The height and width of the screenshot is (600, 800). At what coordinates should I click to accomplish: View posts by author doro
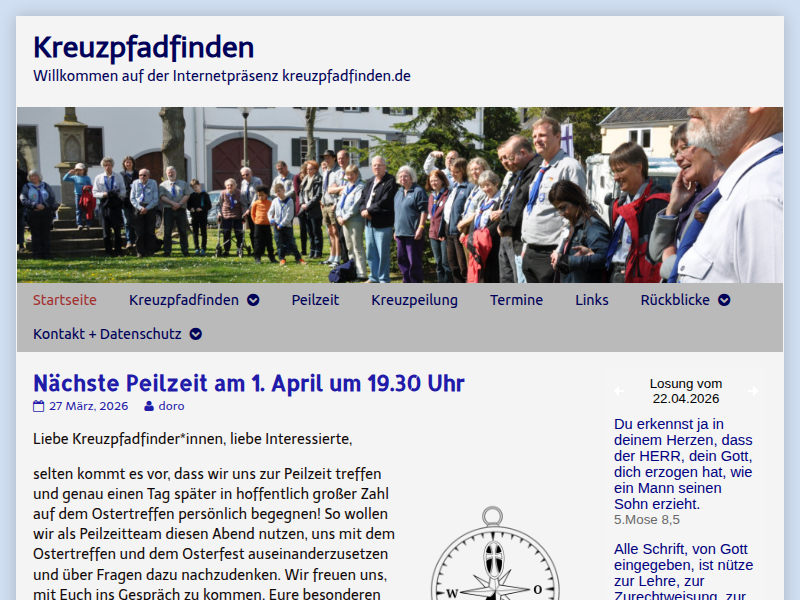(x=171, y=406)
